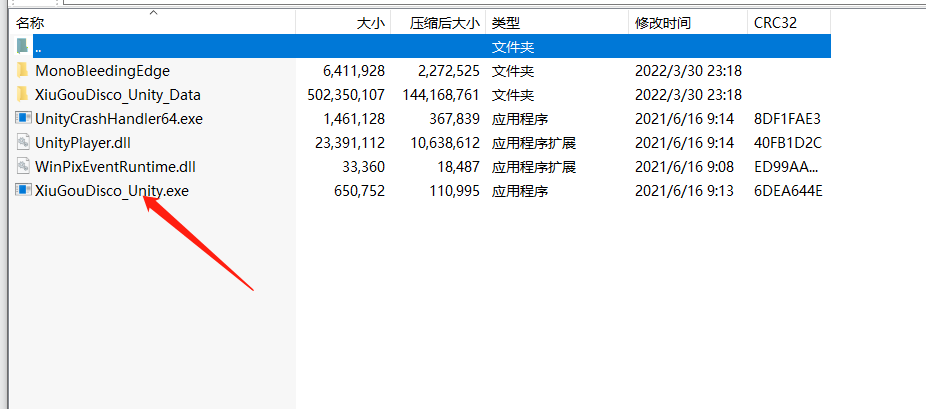This screenshot has height=409, width=926.
Task: Click the MonoBleedingEdge folder icon
Action: [x=22, y=70]
